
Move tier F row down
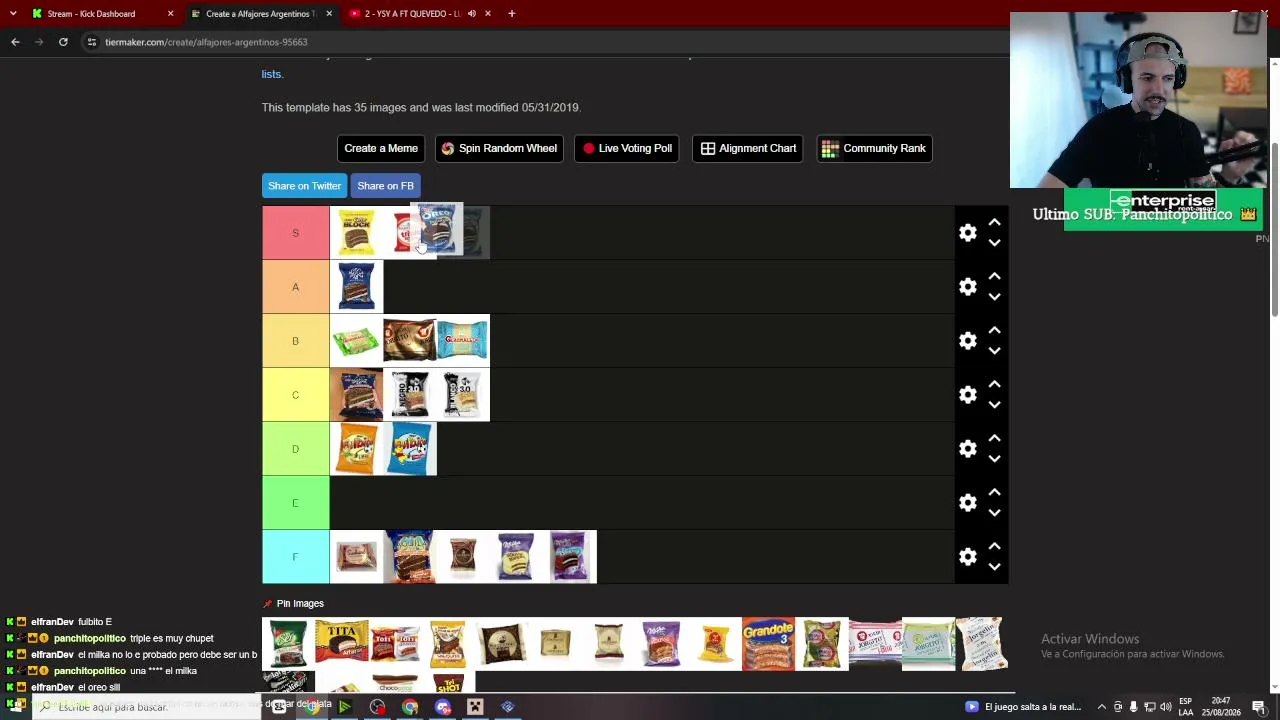(994, 567)
